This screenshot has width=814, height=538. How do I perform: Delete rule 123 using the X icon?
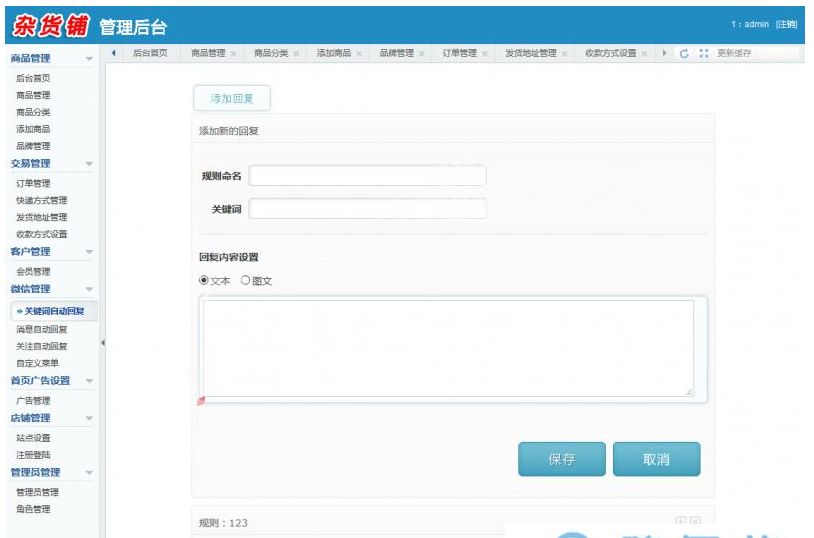click(695, 521)
